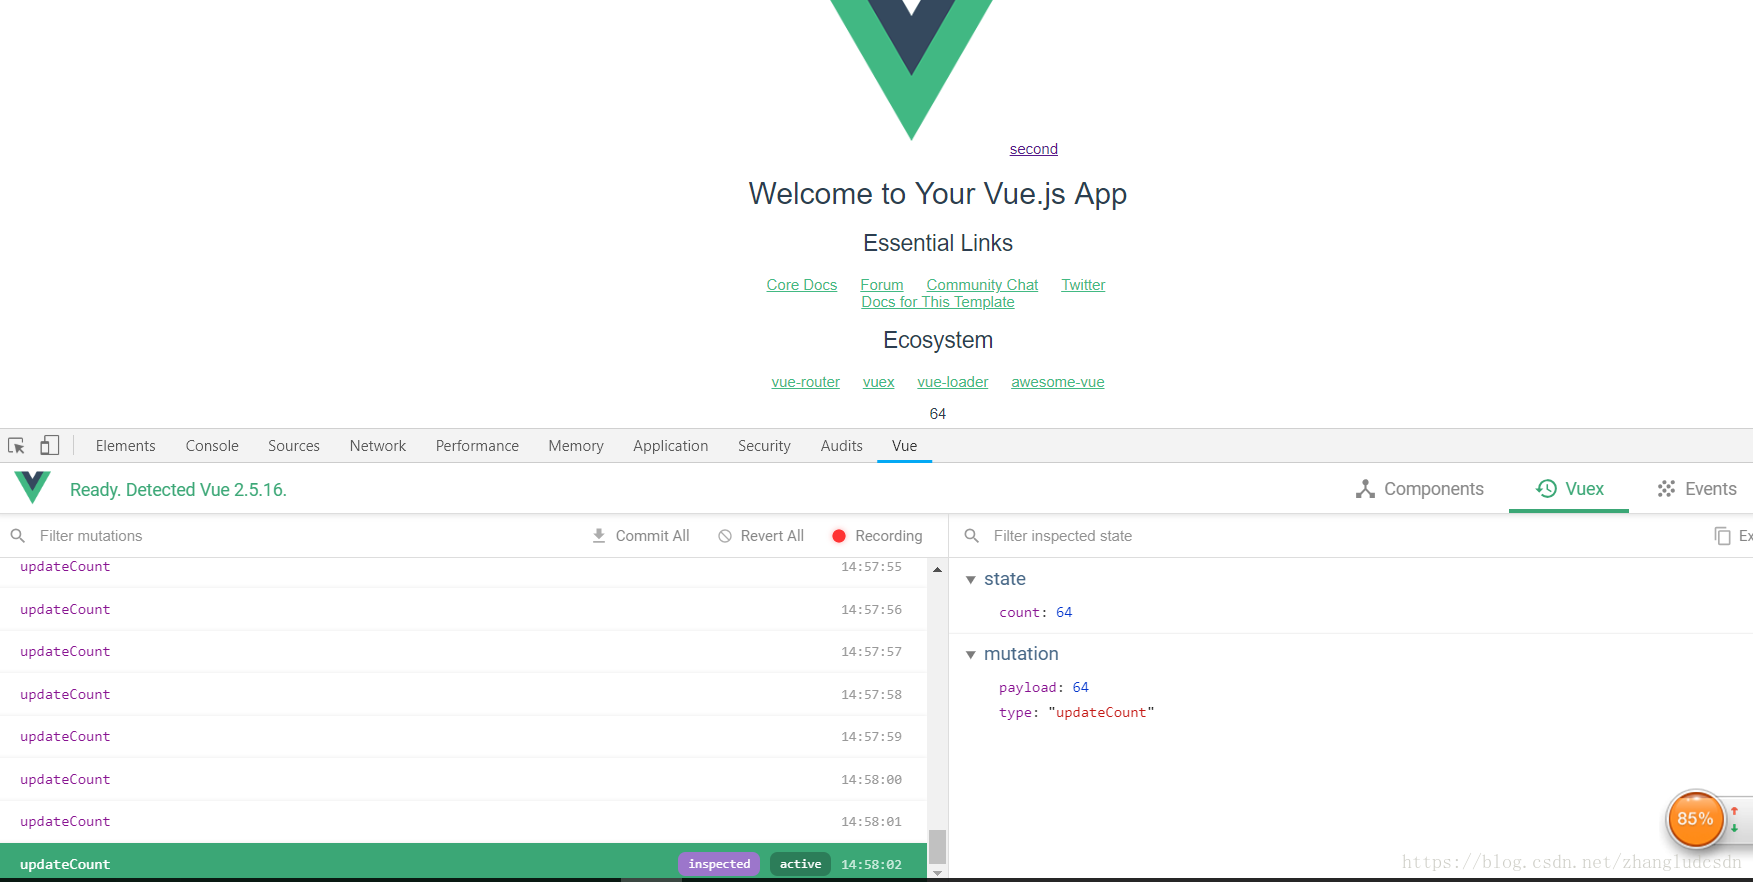
Task: Switch to the Components view
Action: point(1420,489)
